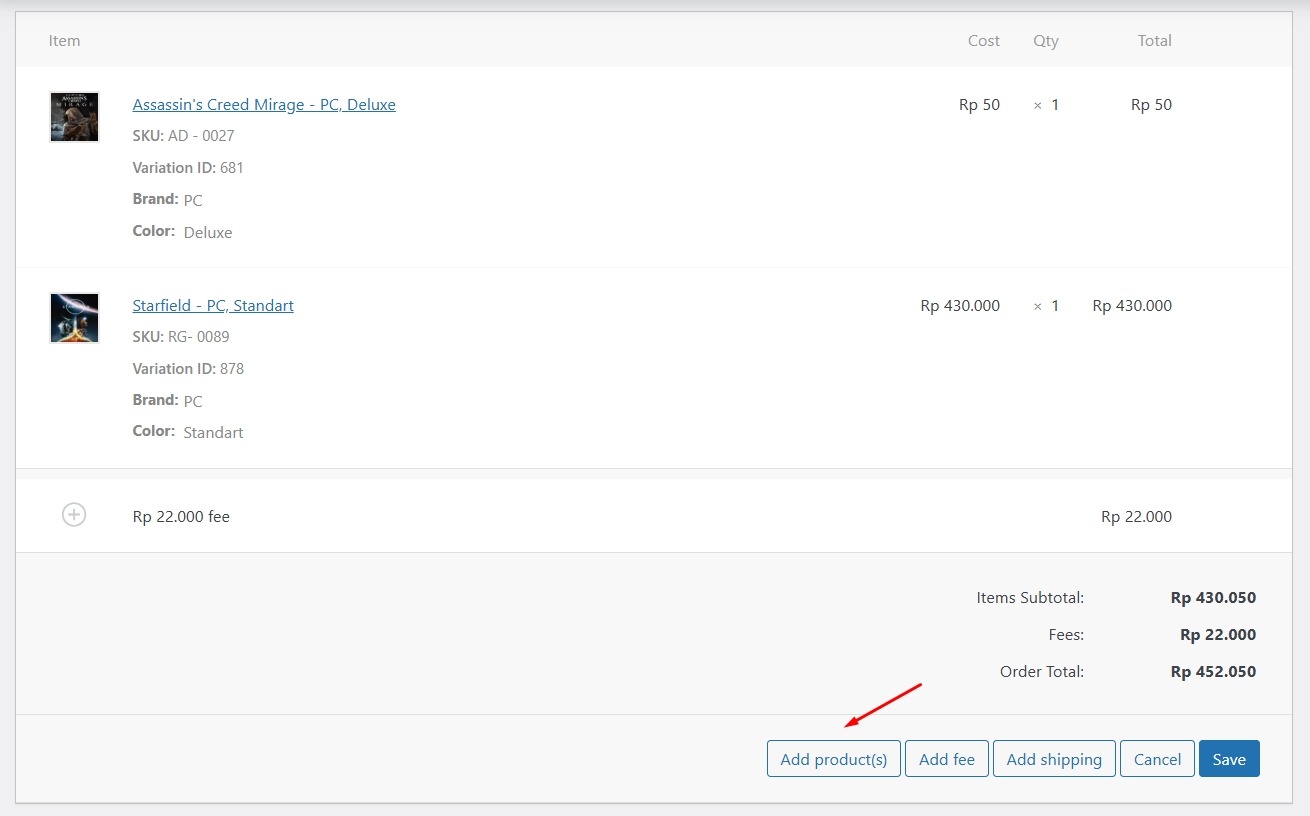
Task: Click Order Total value Rp 452.050
Action: pyautogui.click(x=1213, y=672)
